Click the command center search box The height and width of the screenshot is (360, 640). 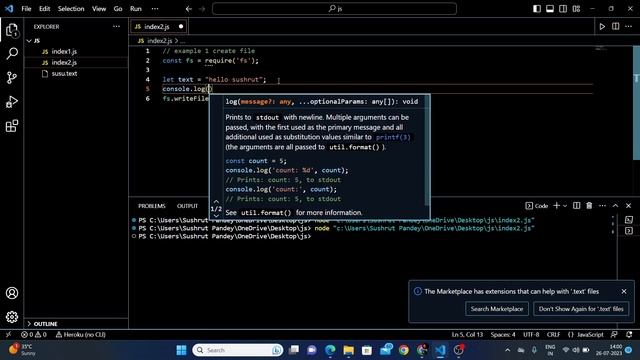334,9
